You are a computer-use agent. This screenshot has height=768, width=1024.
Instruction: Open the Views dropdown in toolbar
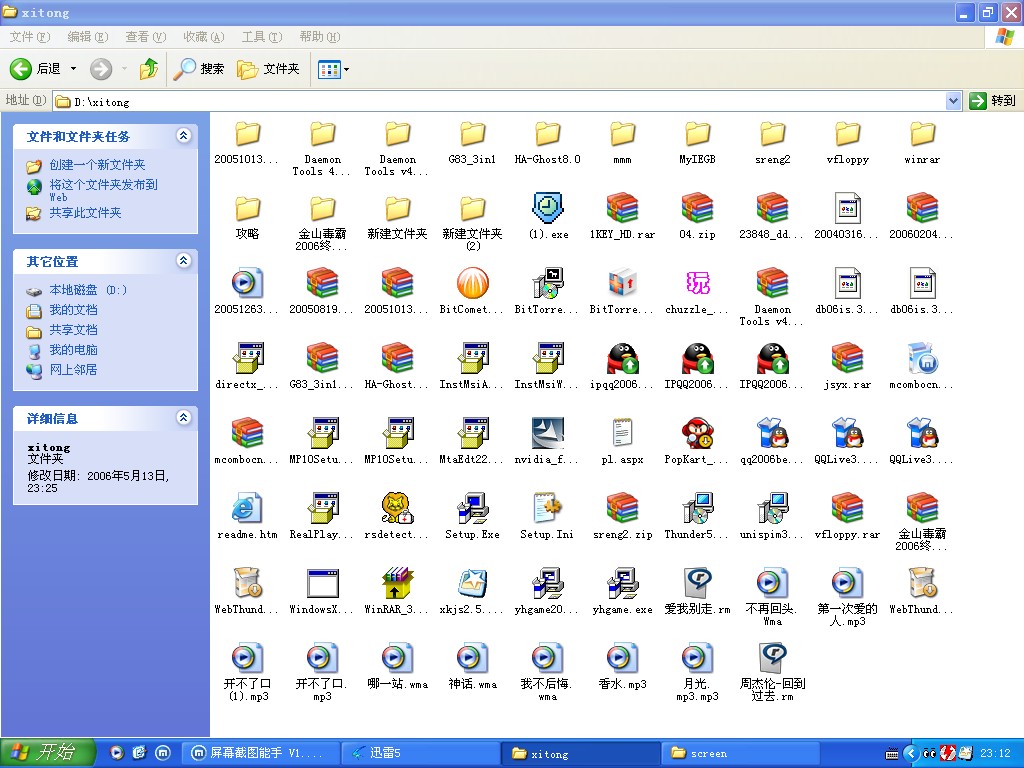[x=333, y=69]
